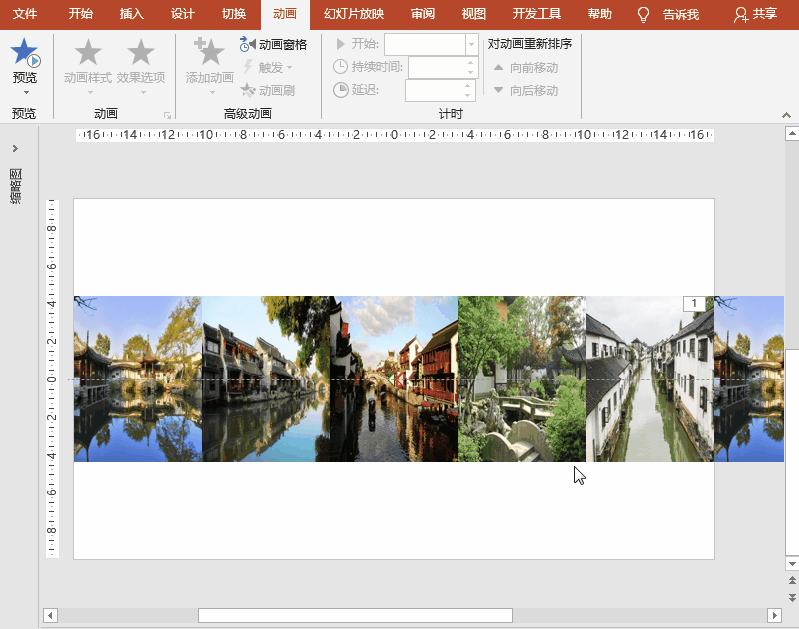Switch to the Slide Show (幻灯片放映) tab
Viewport: 799px width, 629px height.
point(354,14)
